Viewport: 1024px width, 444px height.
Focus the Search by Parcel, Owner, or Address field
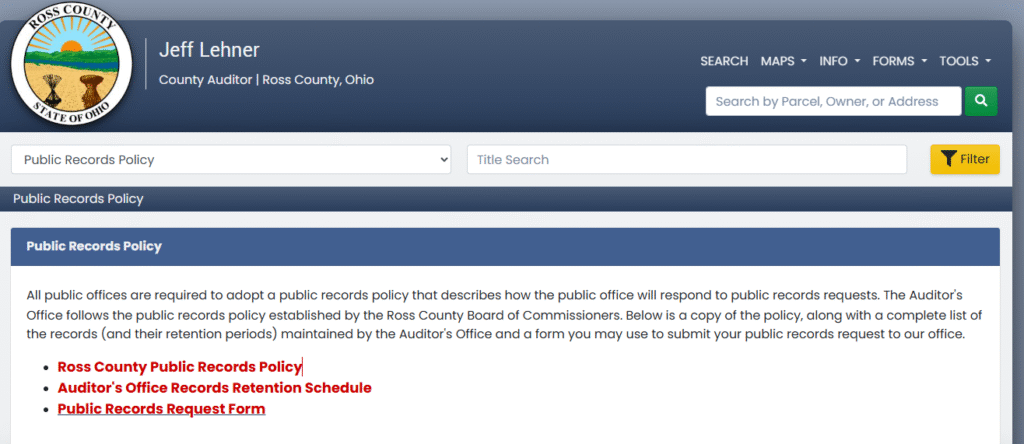pyautogui.click(x=833, y=101)
